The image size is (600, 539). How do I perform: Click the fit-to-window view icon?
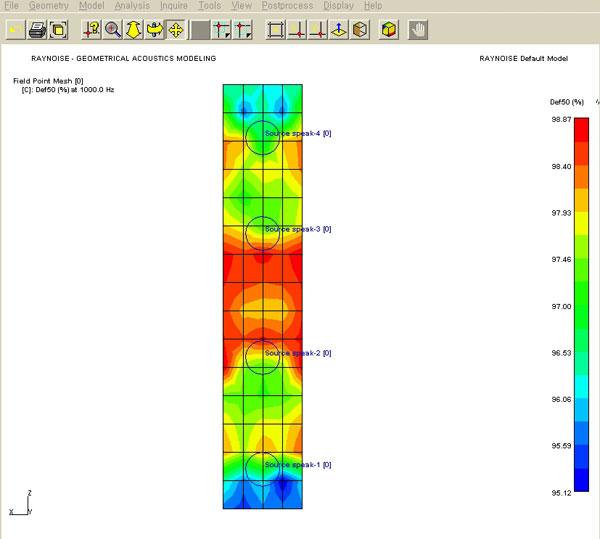[x=59, y=30]
